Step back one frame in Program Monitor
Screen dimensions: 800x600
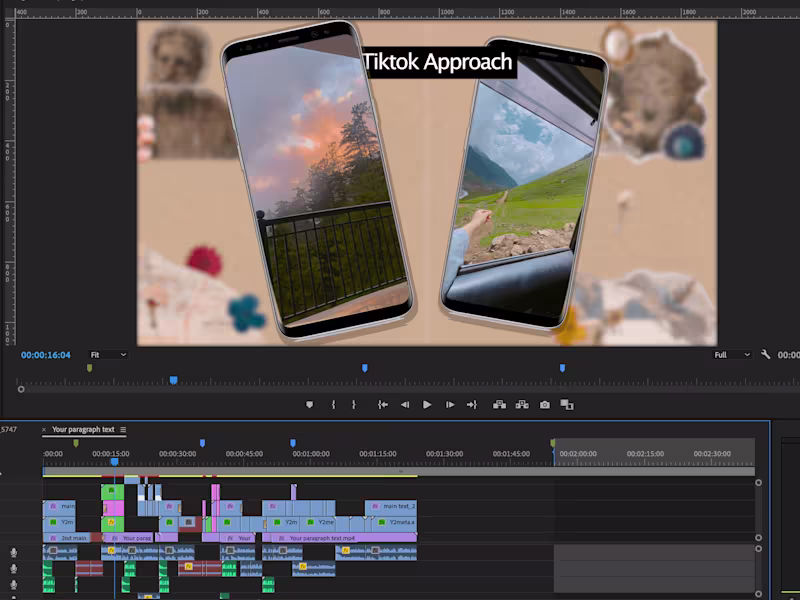click(405, 405)
